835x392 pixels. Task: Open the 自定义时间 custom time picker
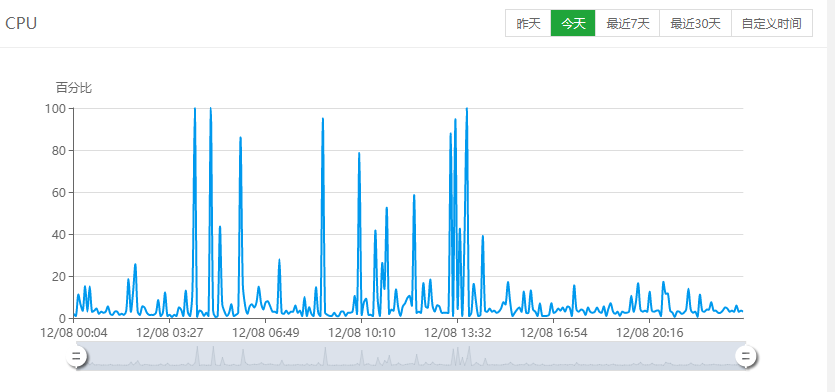tap(772, 23)
